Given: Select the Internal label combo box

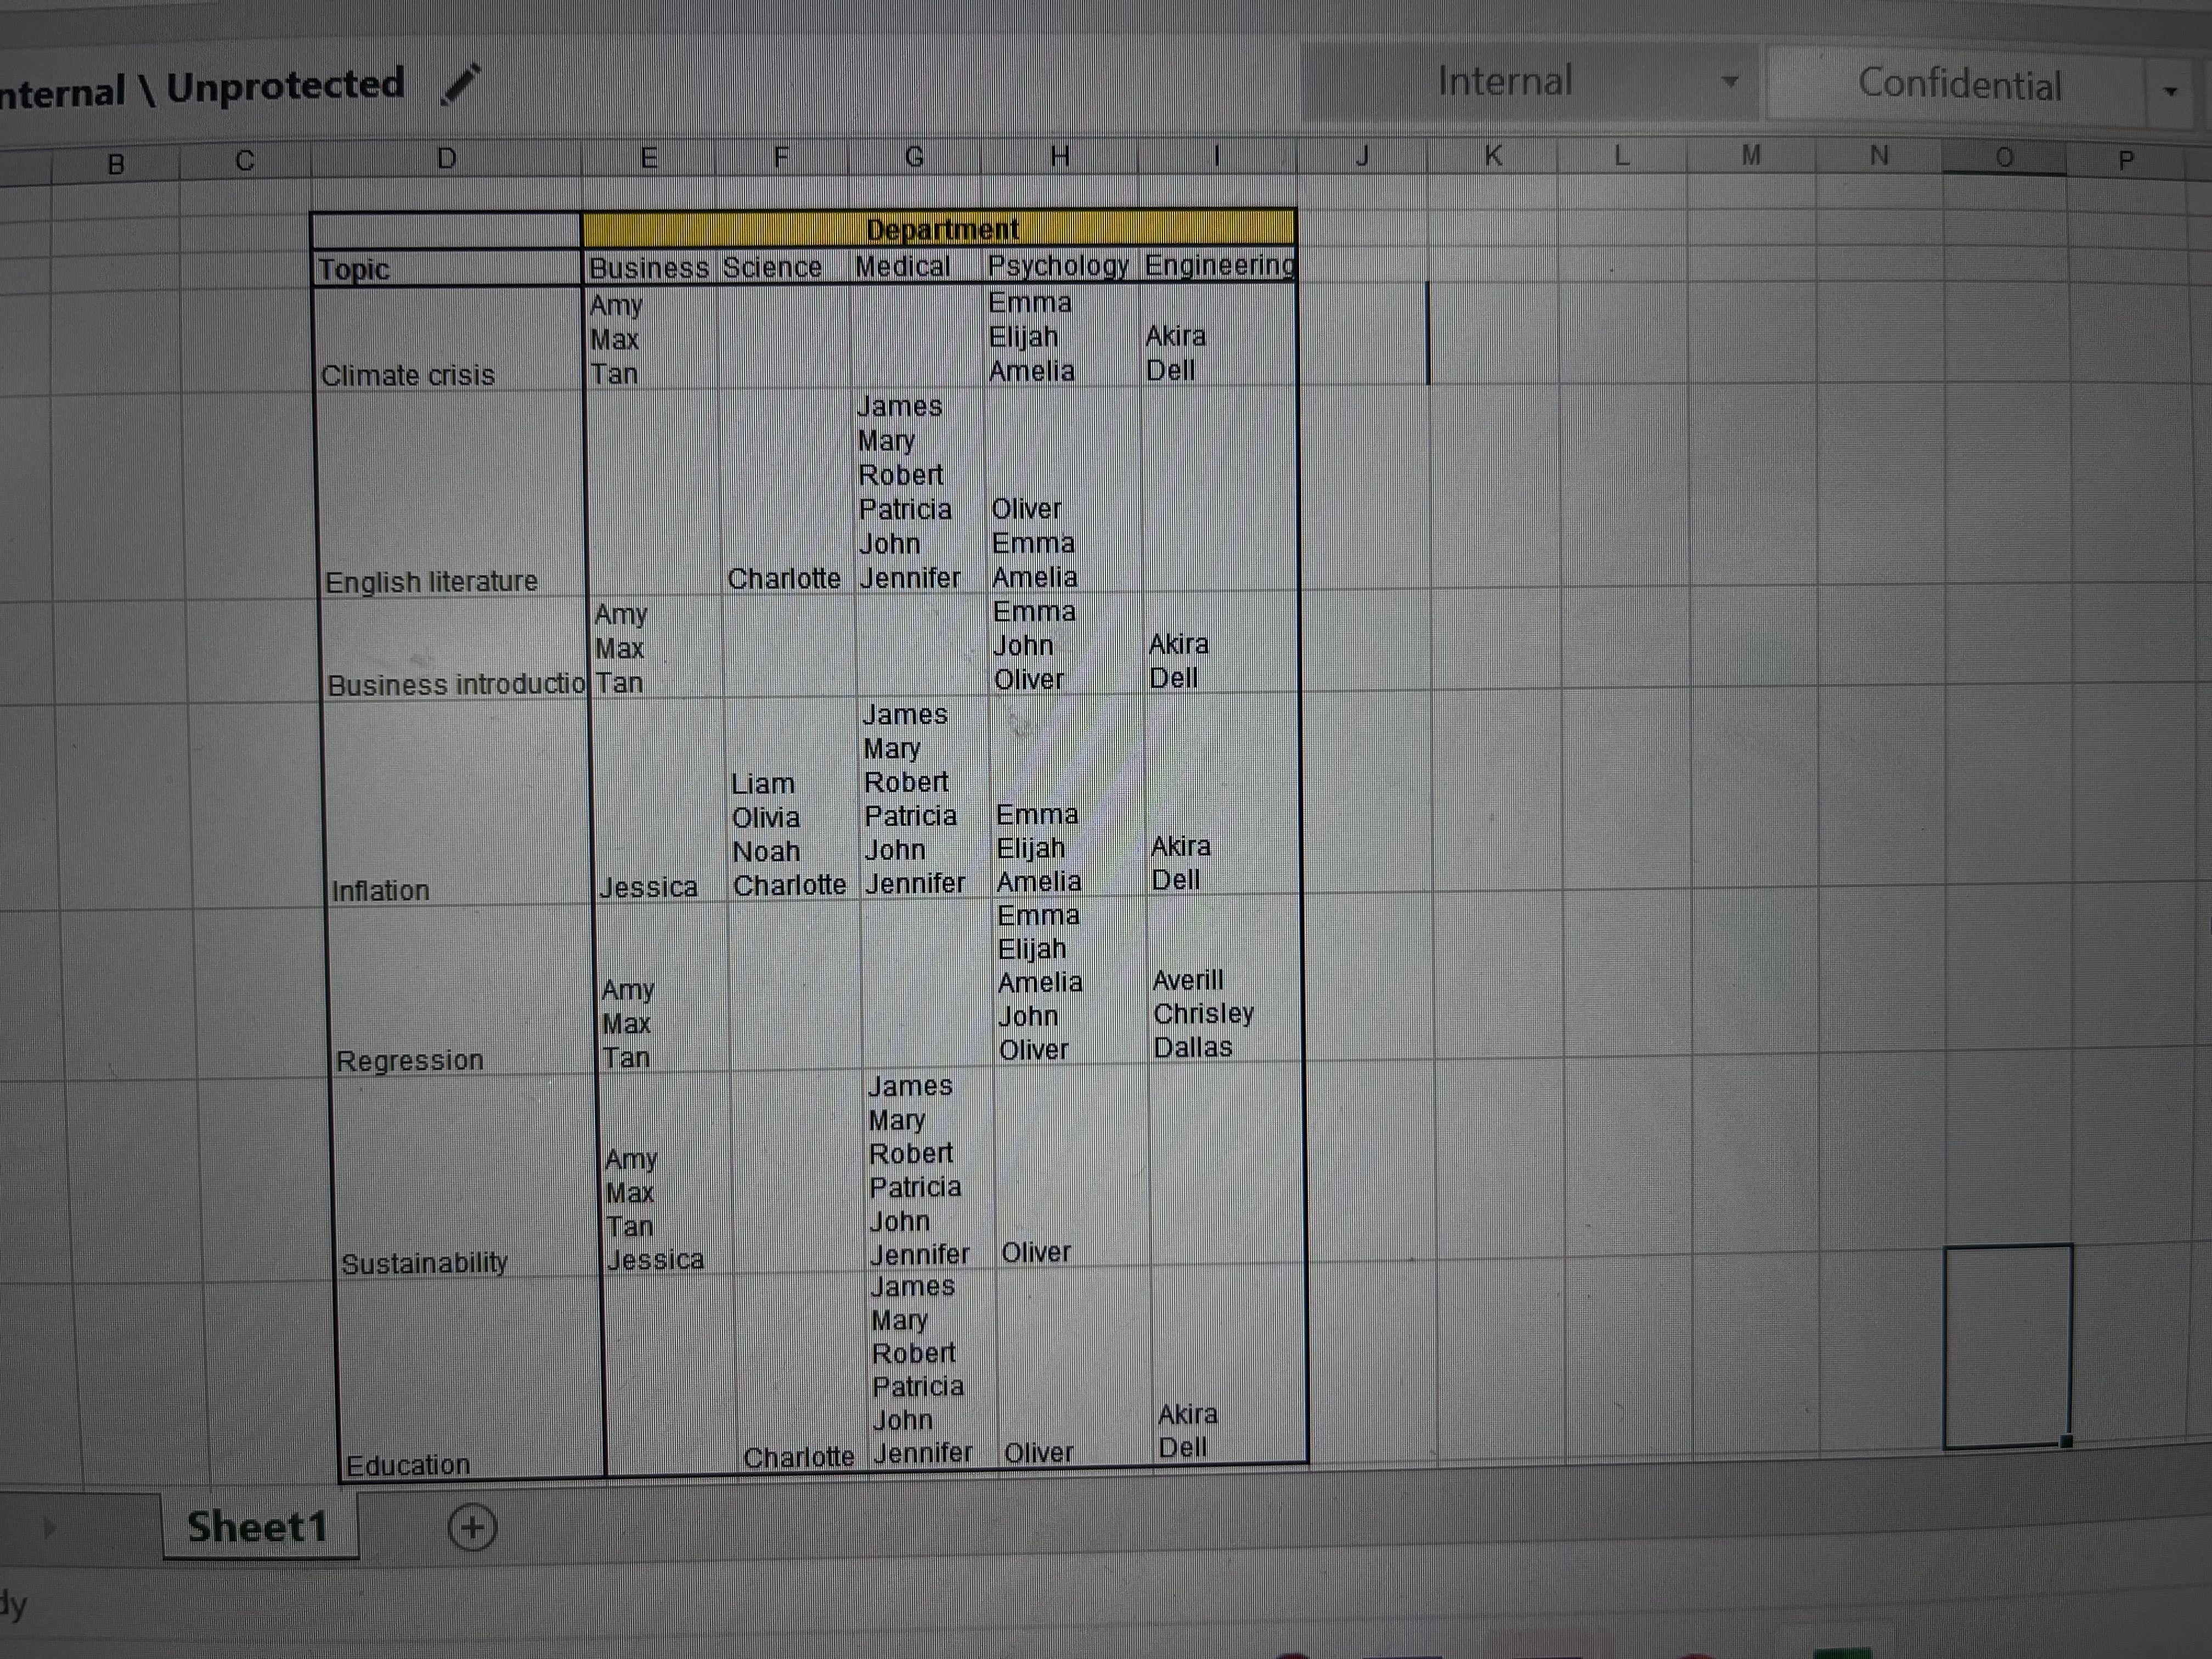Looking at the screenshot, I should click(1505, 82).
